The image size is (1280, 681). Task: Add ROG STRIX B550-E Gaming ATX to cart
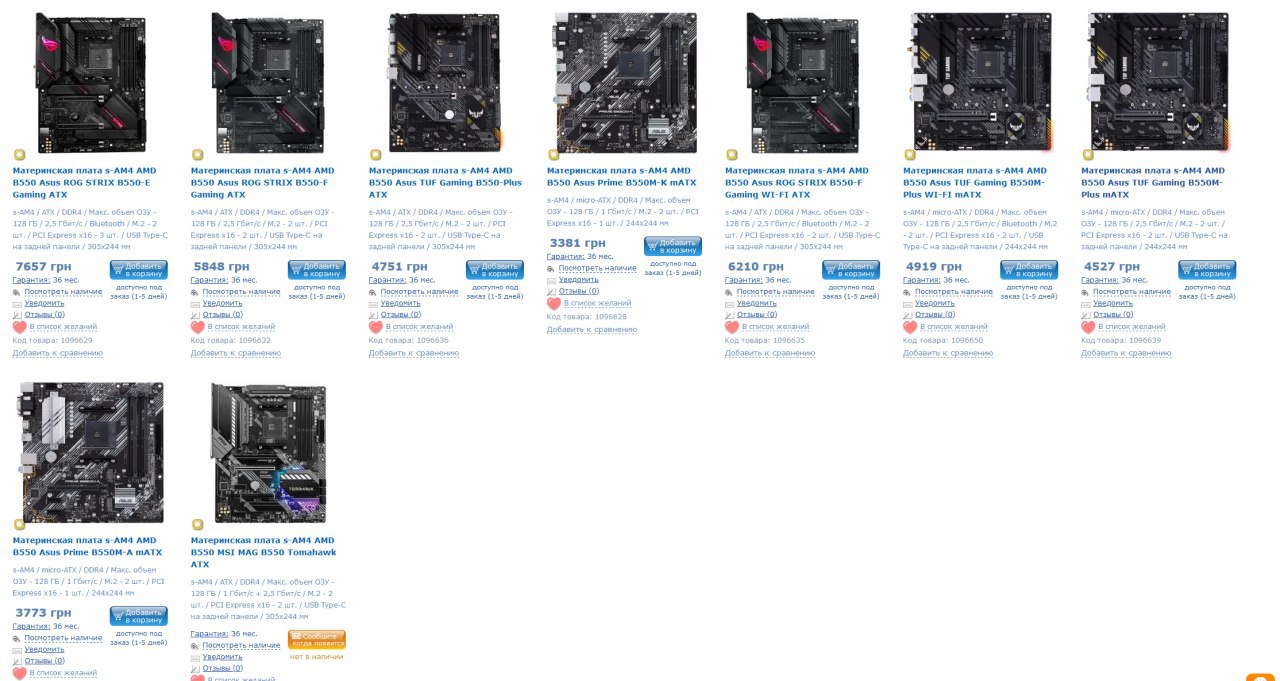pos(139,270)
